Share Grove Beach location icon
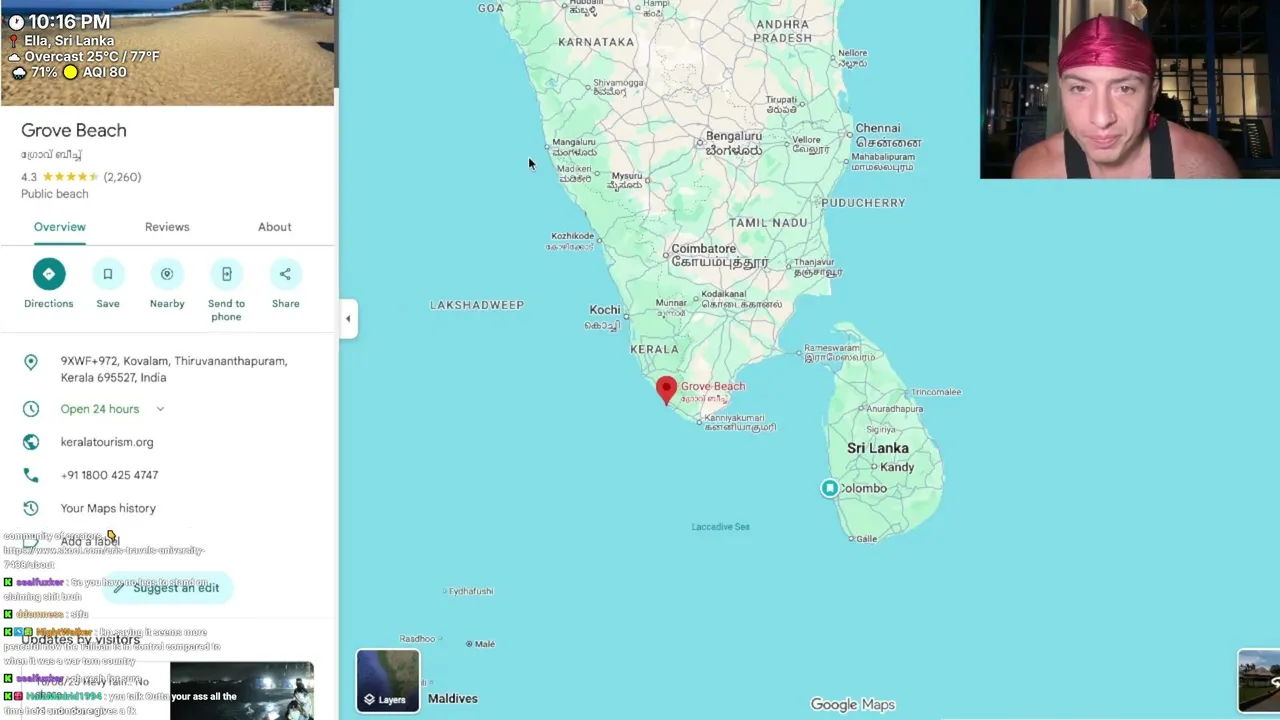The height and width of the screenshot is (720, 1280). coord(285,274)
